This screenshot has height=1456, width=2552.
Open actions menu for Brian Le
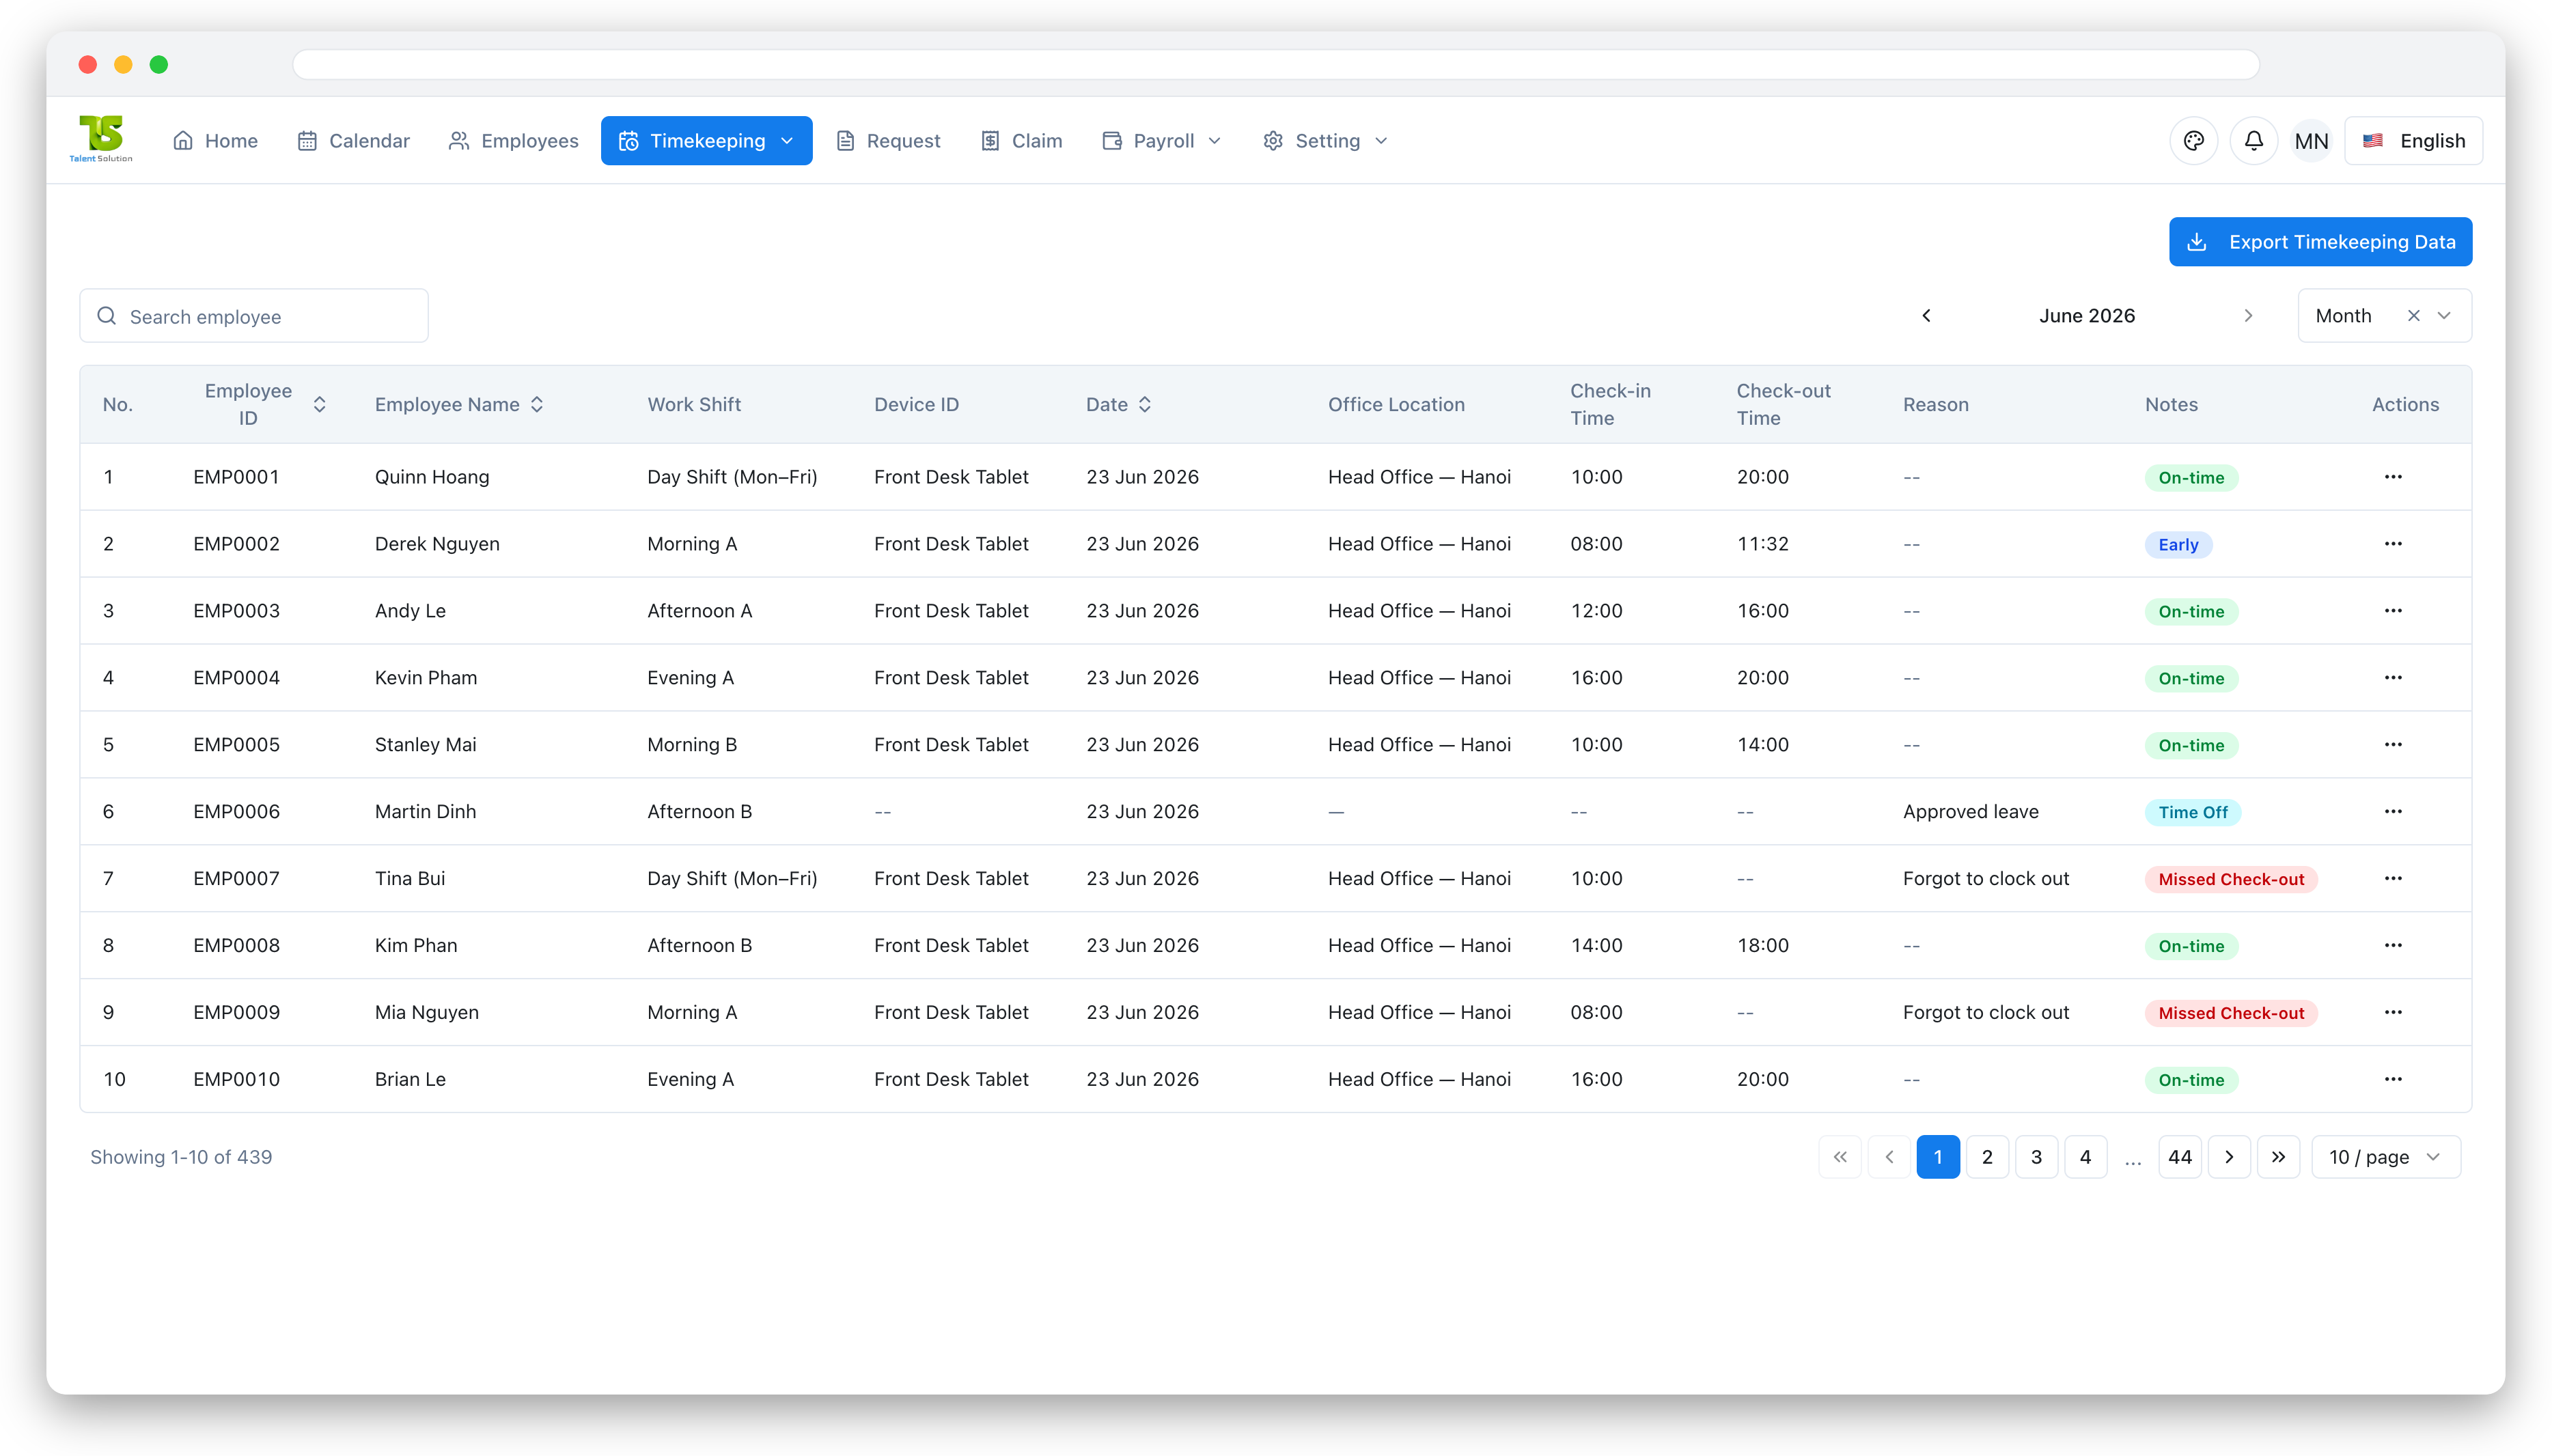click(2393, 1080)
